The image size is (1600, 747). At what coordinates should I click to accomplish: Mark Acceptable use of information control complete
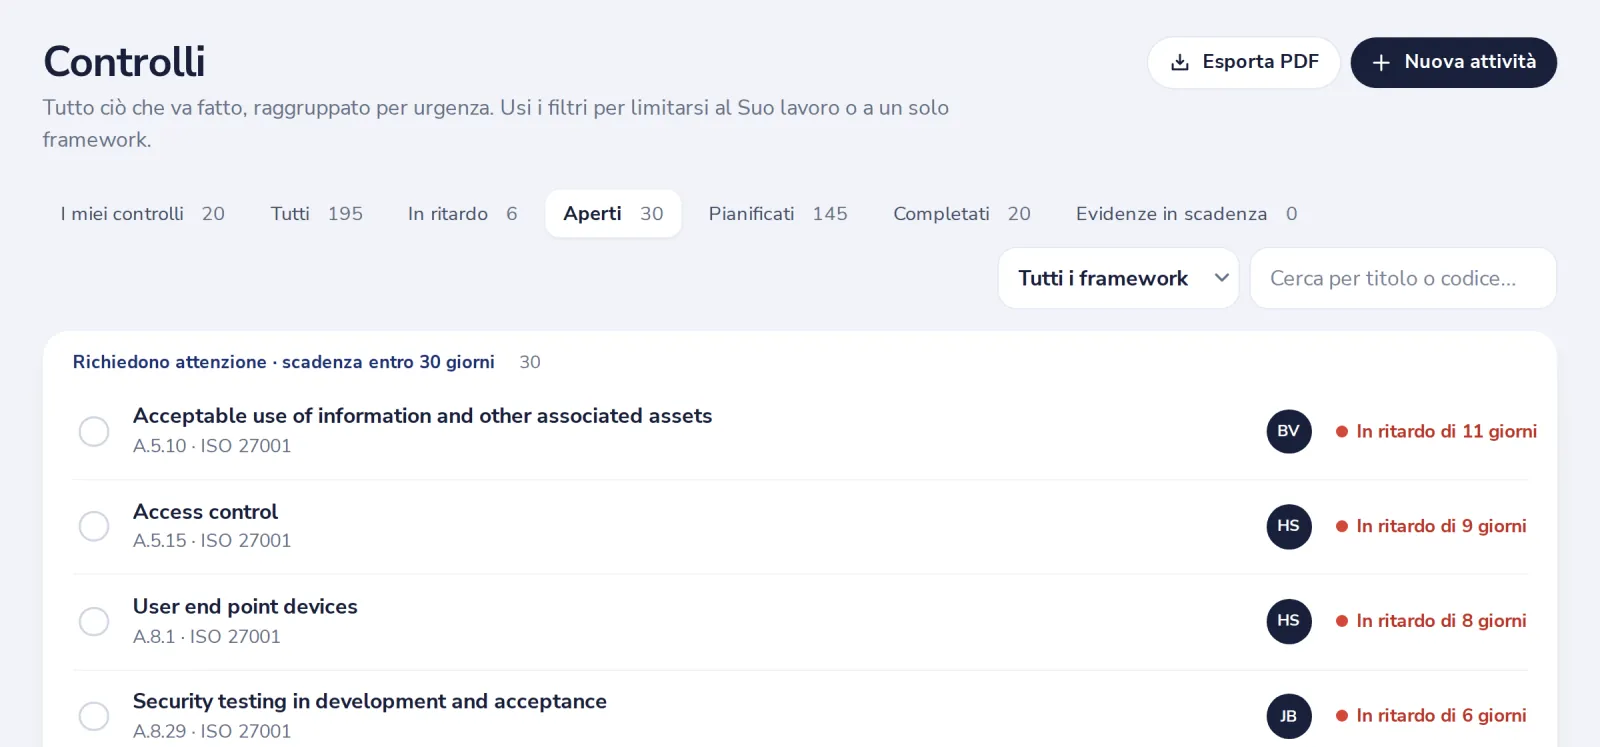click(x=94, y=431)
